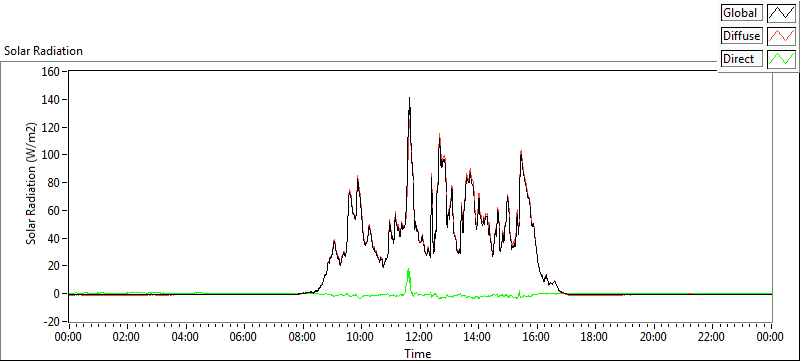The image size is (800, 361).
Task: Click the Direct plot legend label
Action: [742, 59]
